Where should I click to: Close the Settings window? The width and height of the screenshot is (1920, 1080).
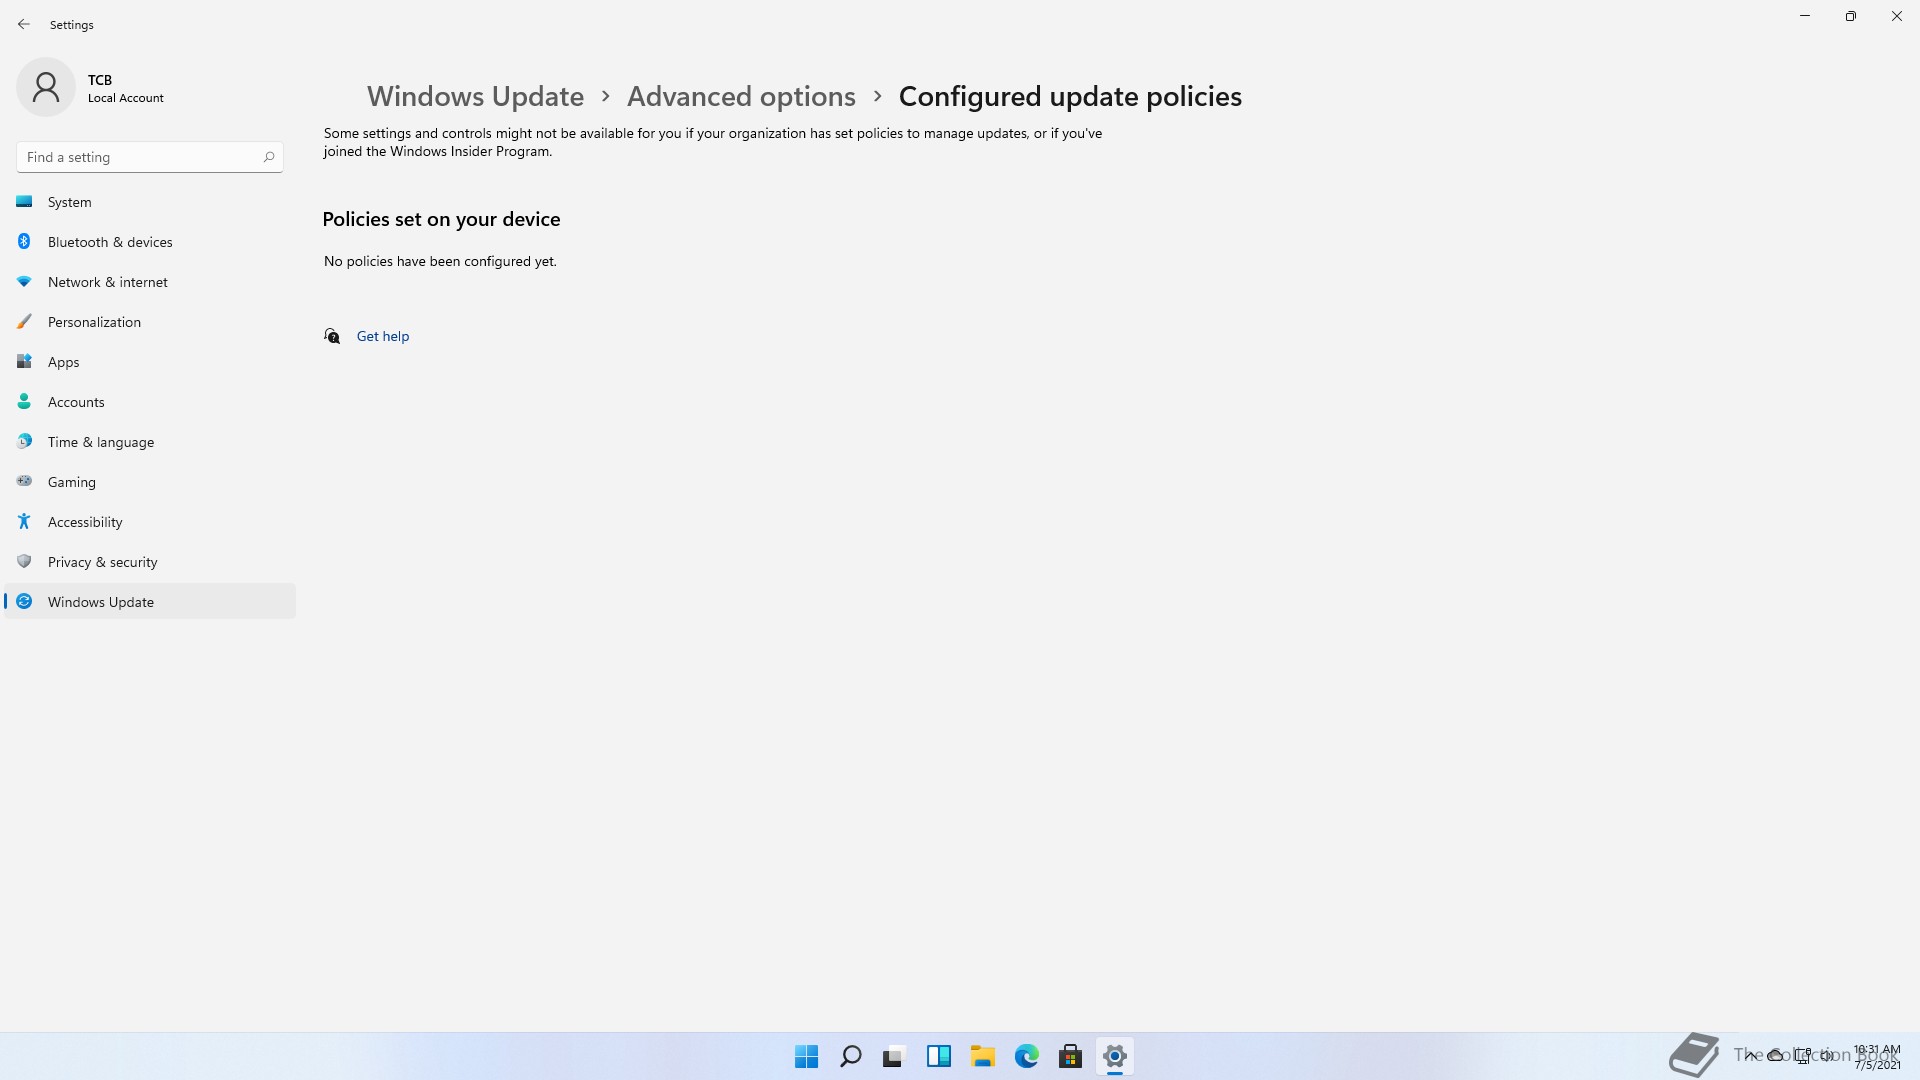click(x=1897, y=16)
